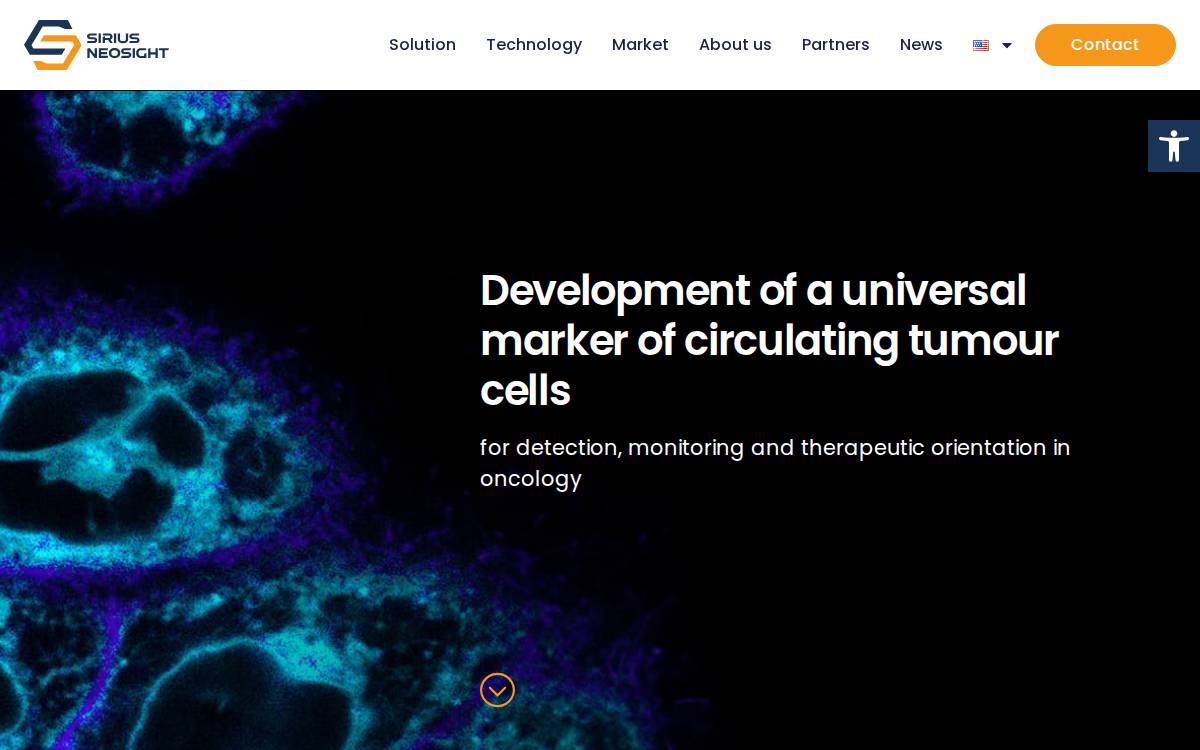Click the scroll-down chevron circle icon

coord(497,690)
